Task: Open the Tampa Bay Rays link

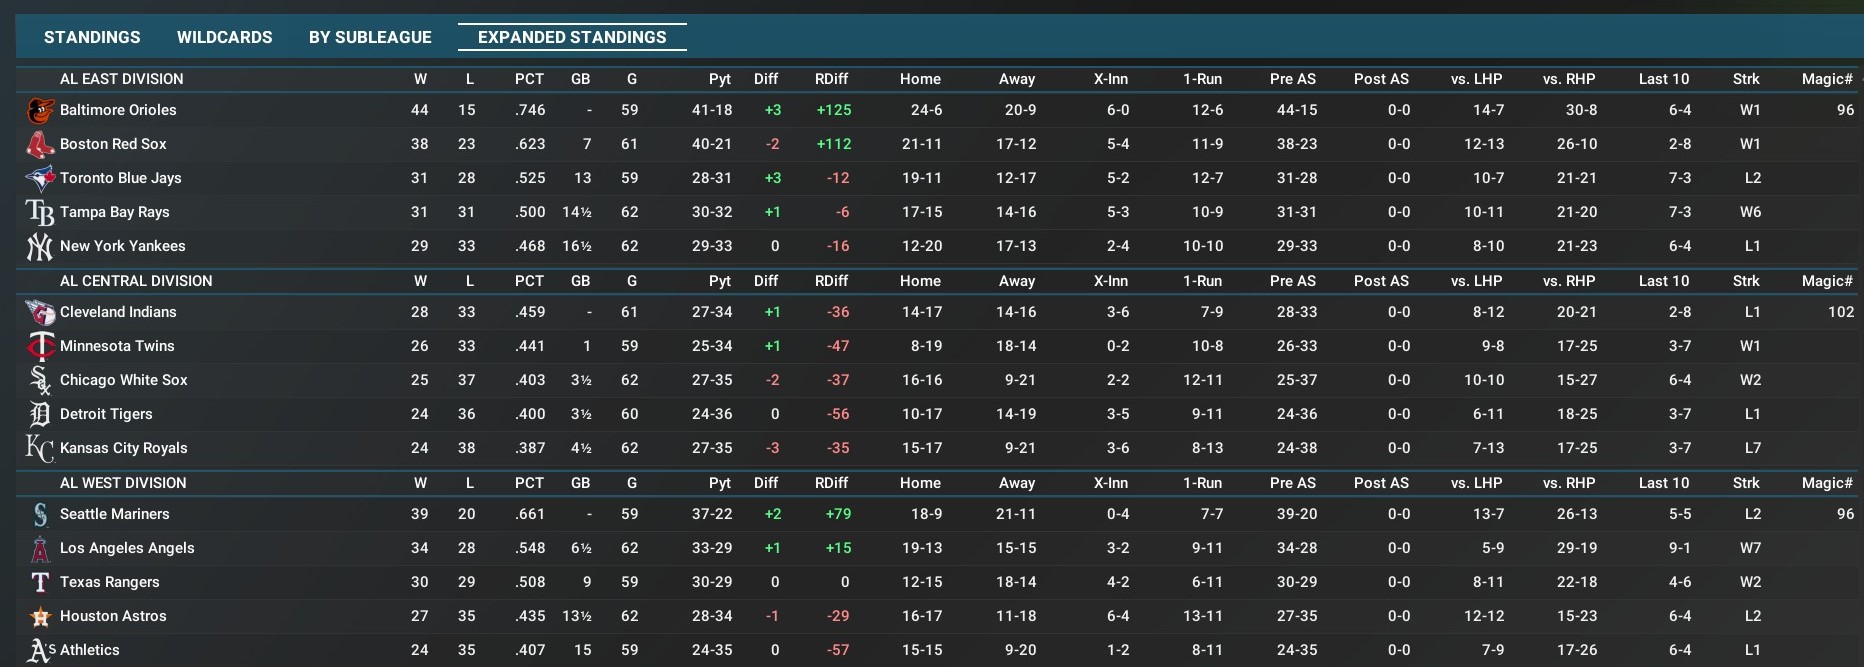Action: 115,212
